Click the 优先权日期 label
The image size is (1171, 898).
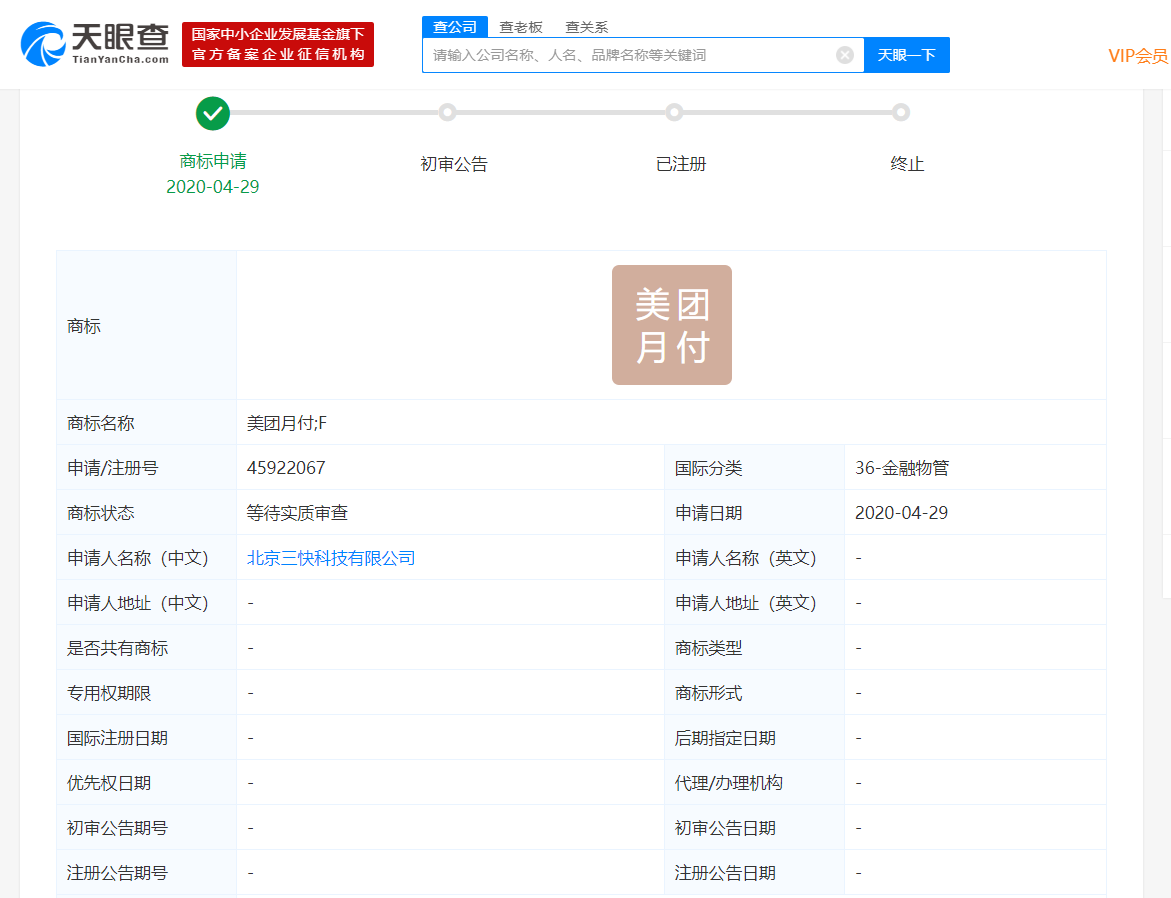click(109, 783)
